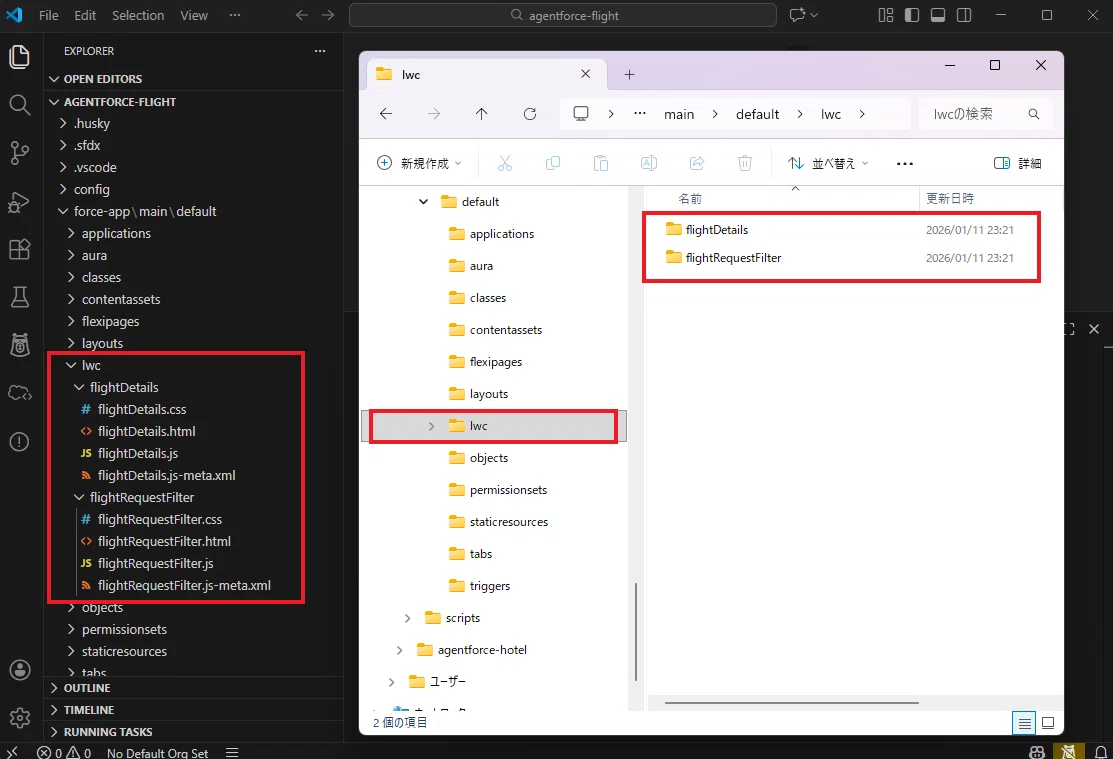Collapse the default folder in File Explorer tree
Screen dimensions: 1113x759
[424, 202]
